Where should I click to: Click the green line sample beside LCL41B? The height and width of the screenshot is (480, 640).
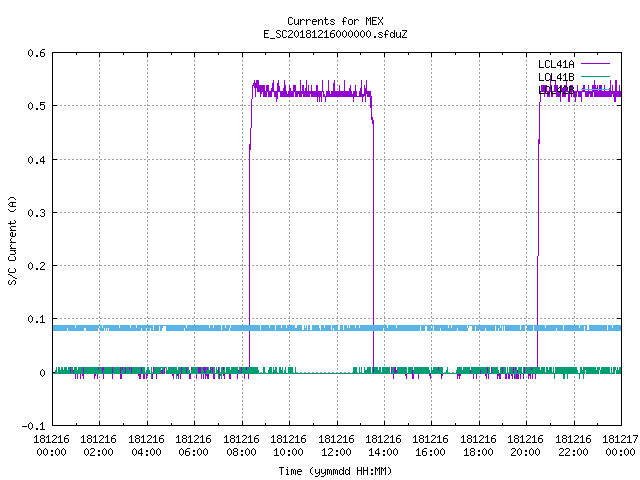[595, 76]
